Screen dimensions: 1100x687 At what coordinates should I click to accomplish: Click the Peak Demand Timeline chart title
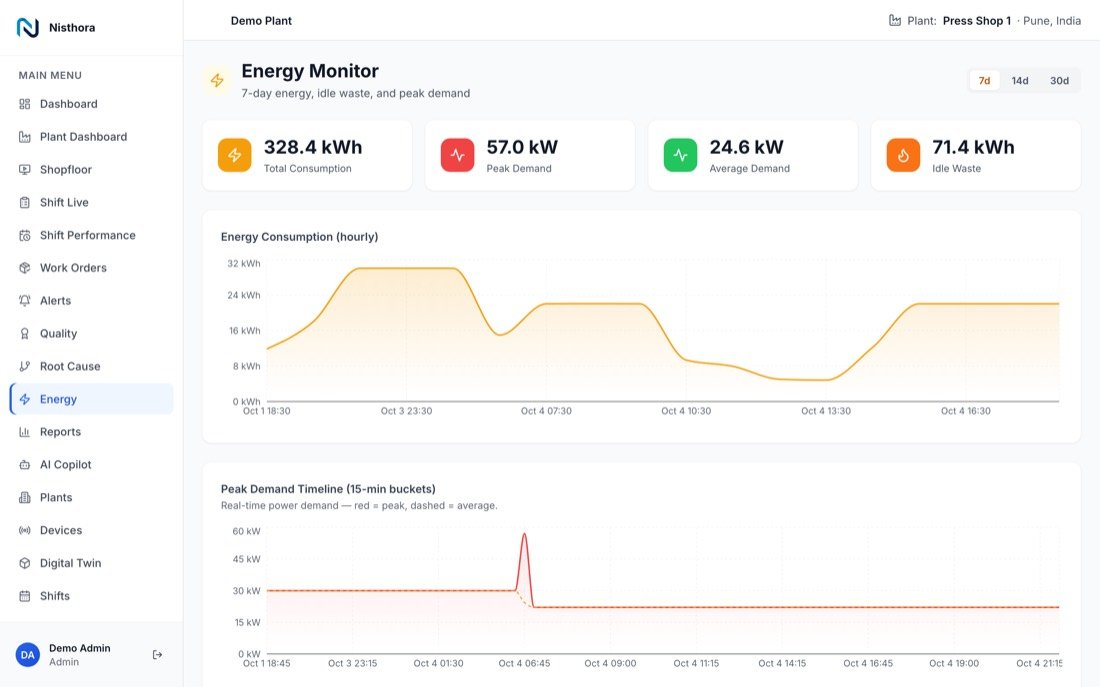click(x=328, y=489)
